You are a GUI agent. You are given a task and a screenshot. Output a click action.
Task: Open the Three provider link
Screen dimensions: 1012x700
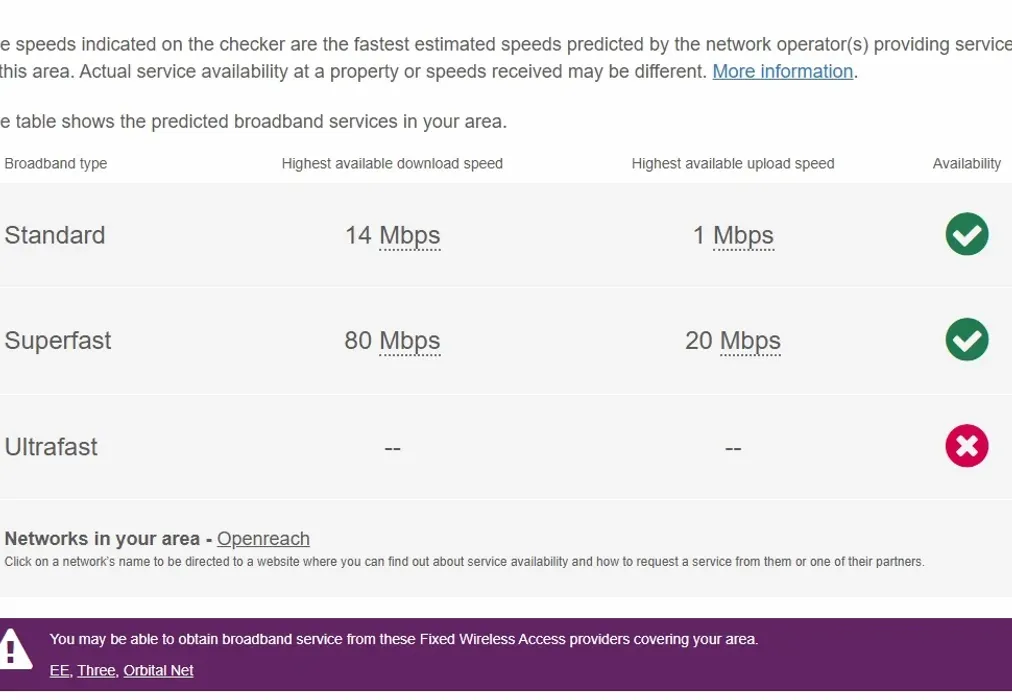(95, 670)
